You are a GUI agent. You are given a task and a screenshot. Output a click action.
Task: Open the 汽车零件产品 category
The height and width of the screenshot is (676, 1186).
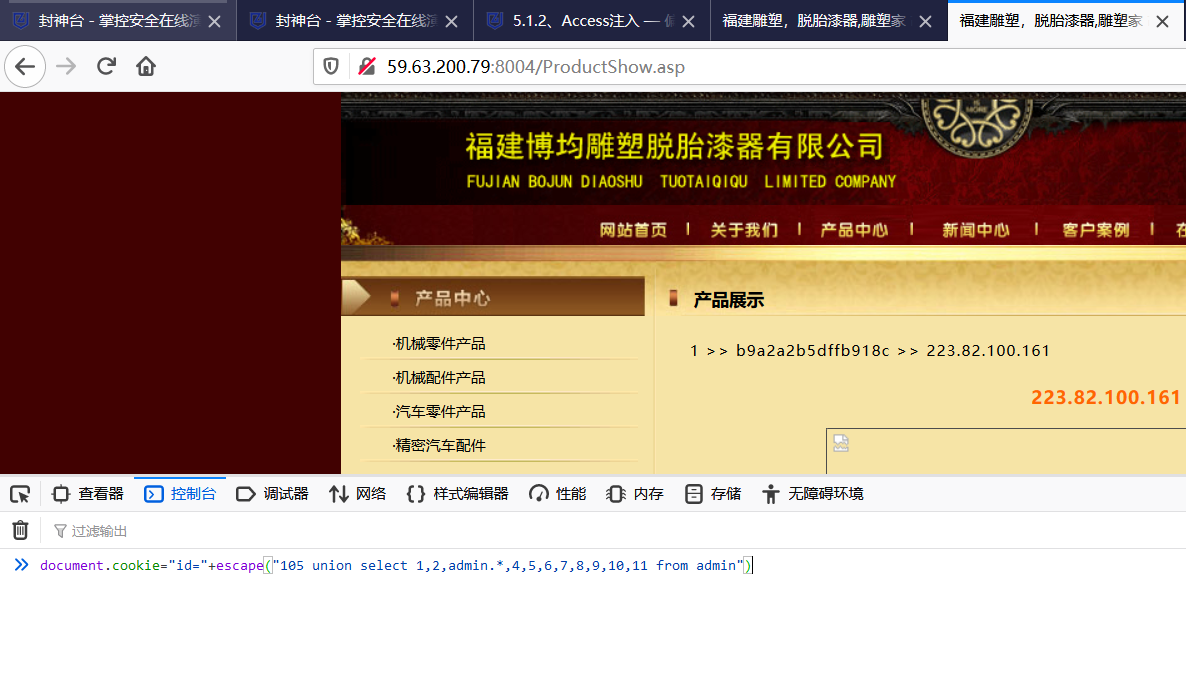coord(439,411)
